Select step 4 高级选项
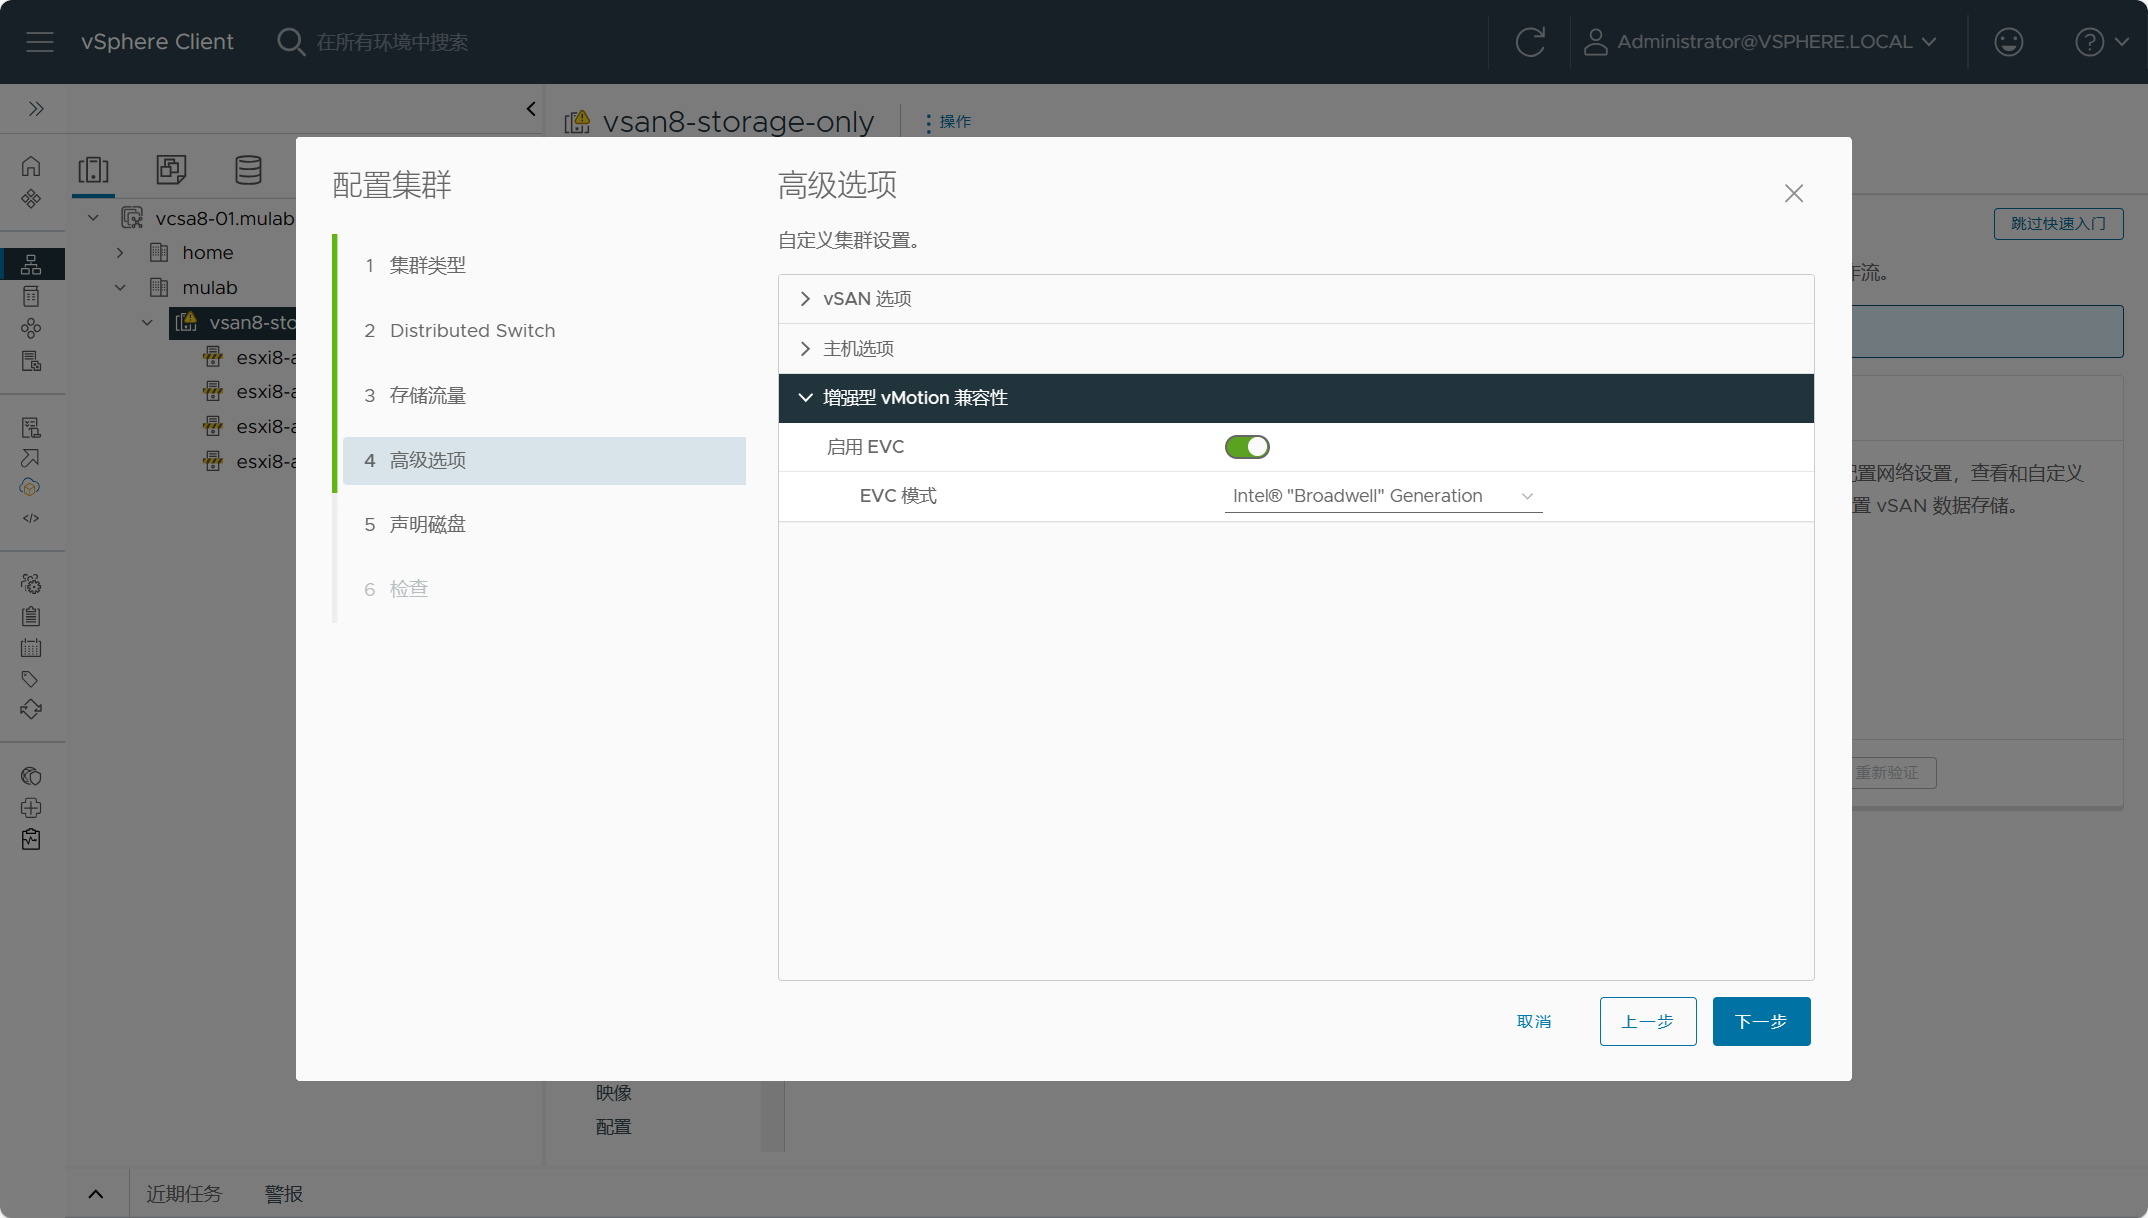Screen dimensions: 2148x1218 pos(544,461)
